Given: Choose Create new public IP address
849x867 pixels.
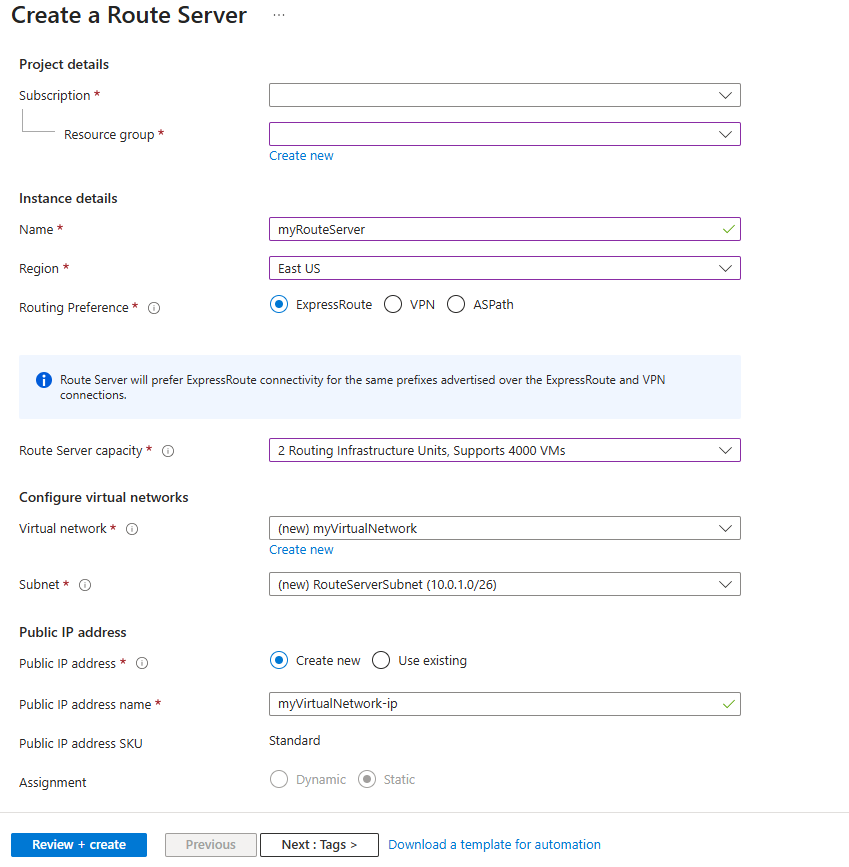Looking at the screenshot, I should pos(279,660).
